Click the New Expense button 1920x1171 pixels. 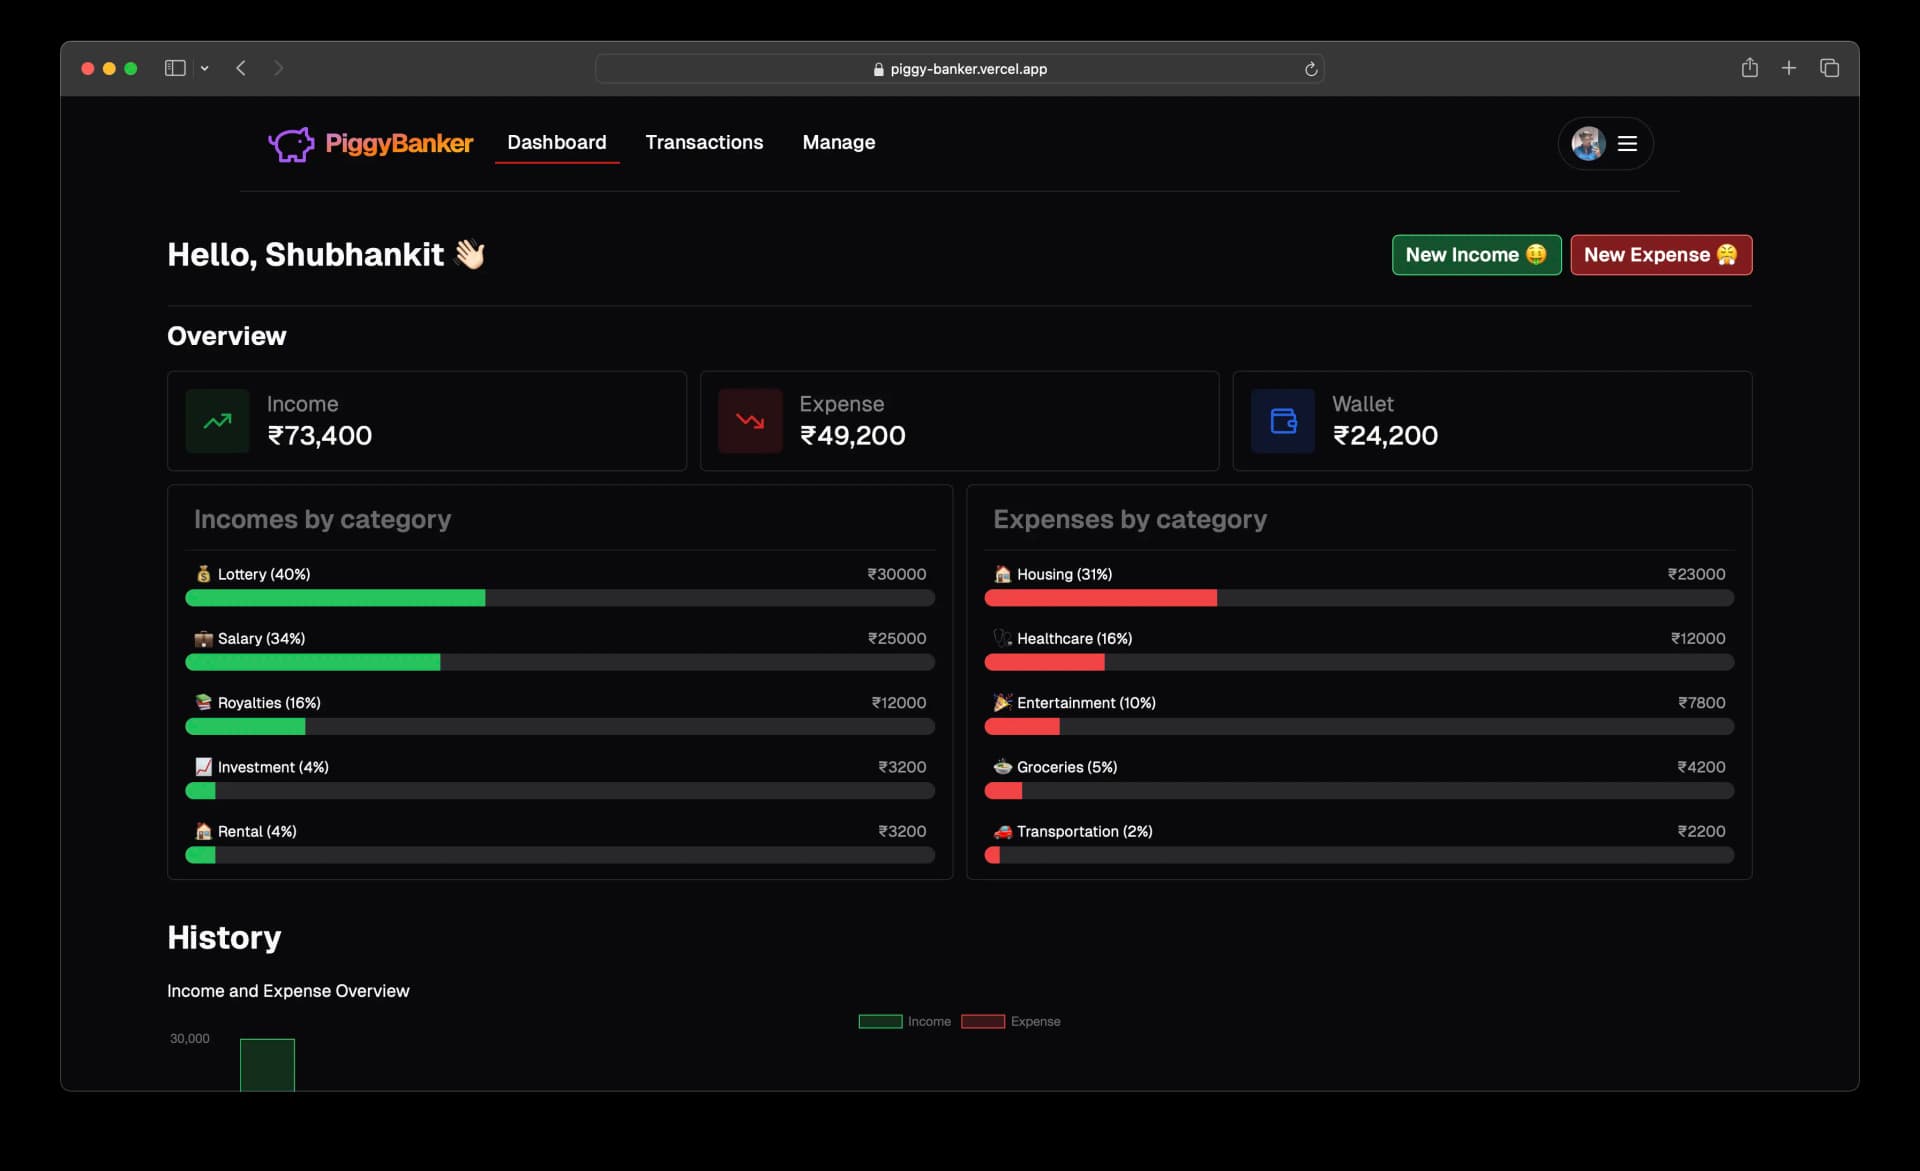point(1661,255)
